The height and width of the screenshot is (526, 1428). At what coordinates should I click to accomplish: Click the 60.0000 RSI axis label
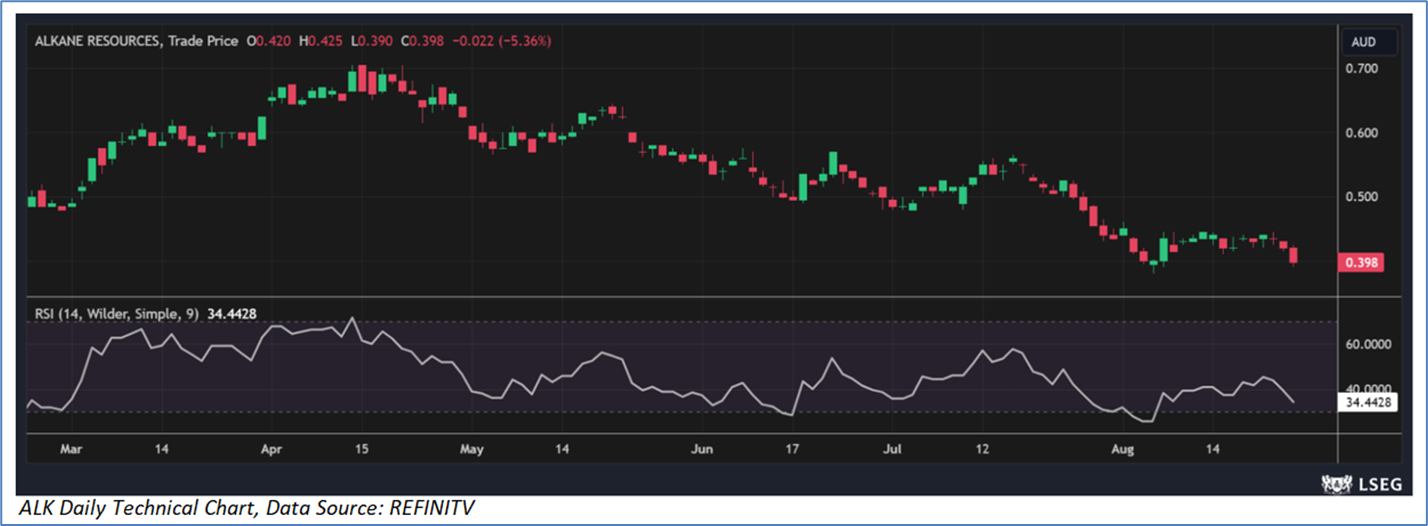point(1368,344)
